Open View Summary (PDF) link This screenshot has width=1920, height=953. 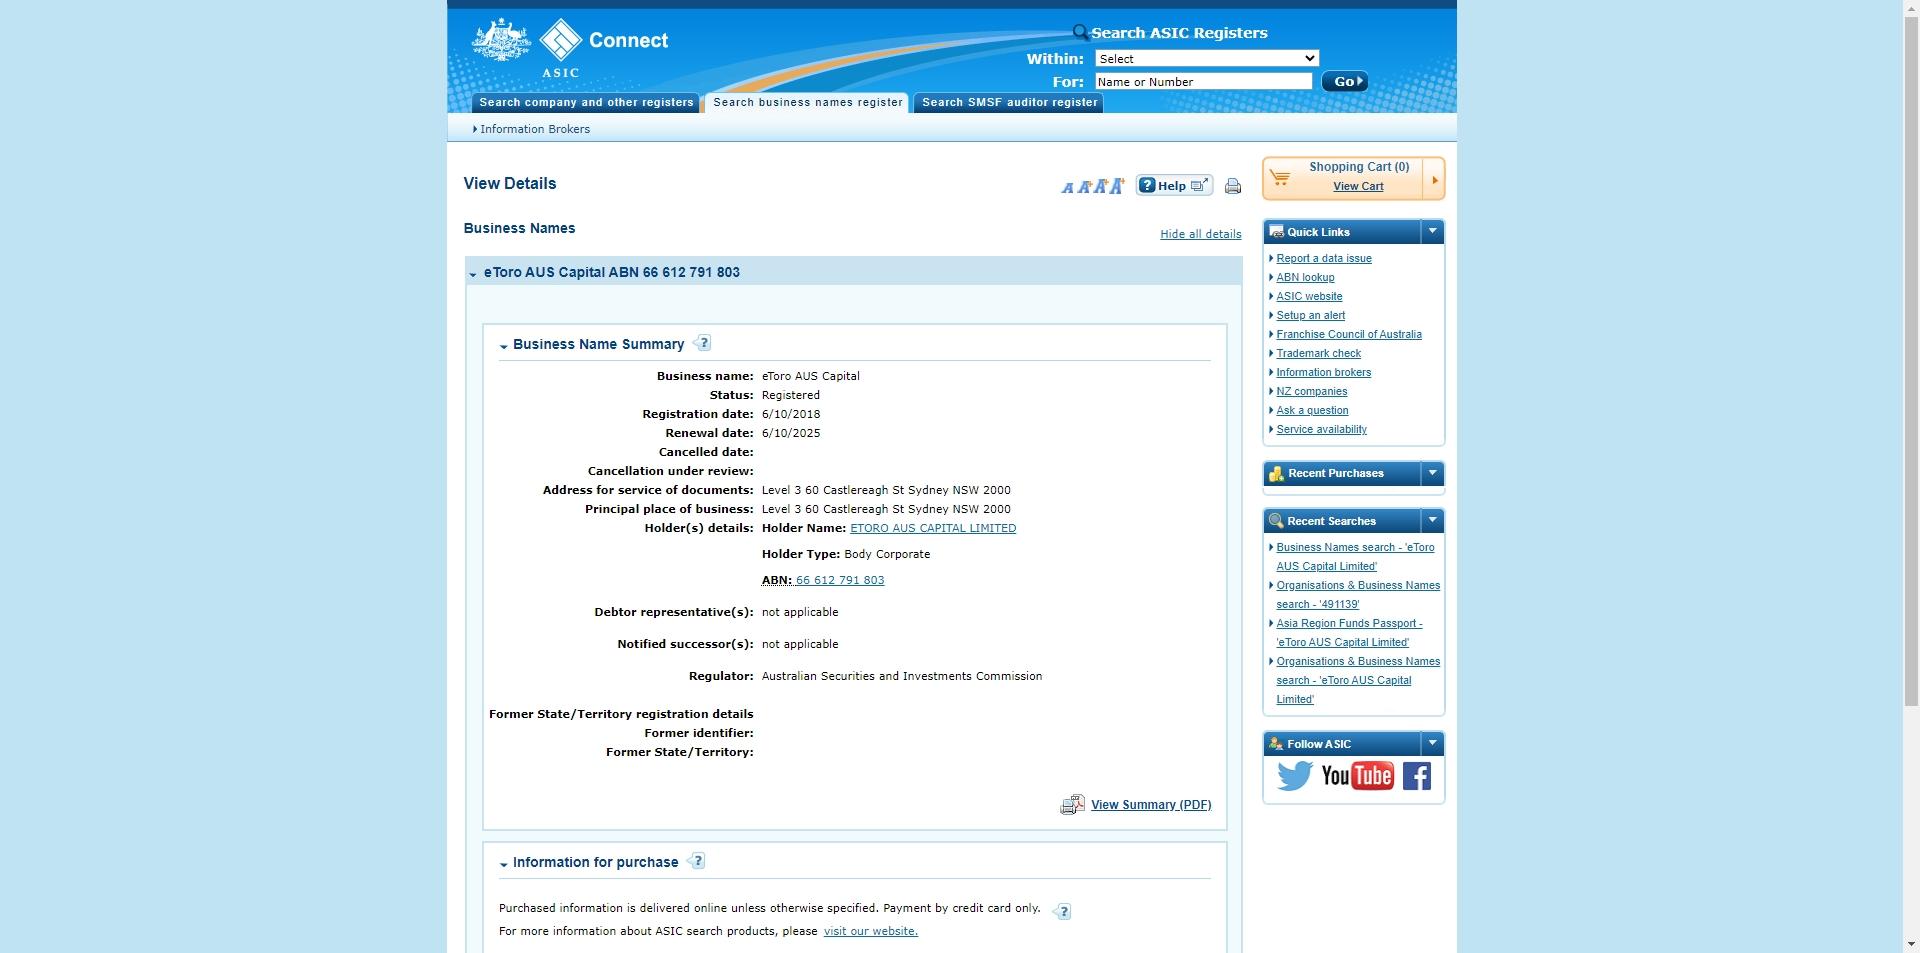[x=1151, y=805]
